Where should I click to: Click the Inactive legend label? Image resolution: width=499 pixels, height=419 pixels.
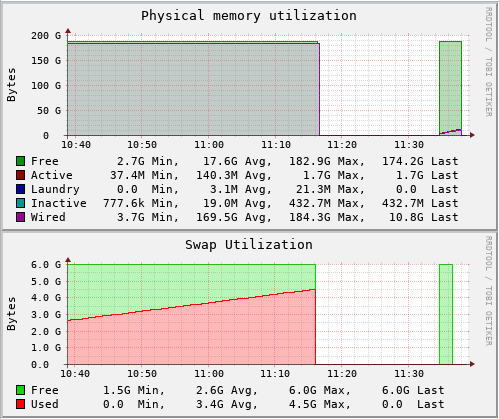coord(59,203)
